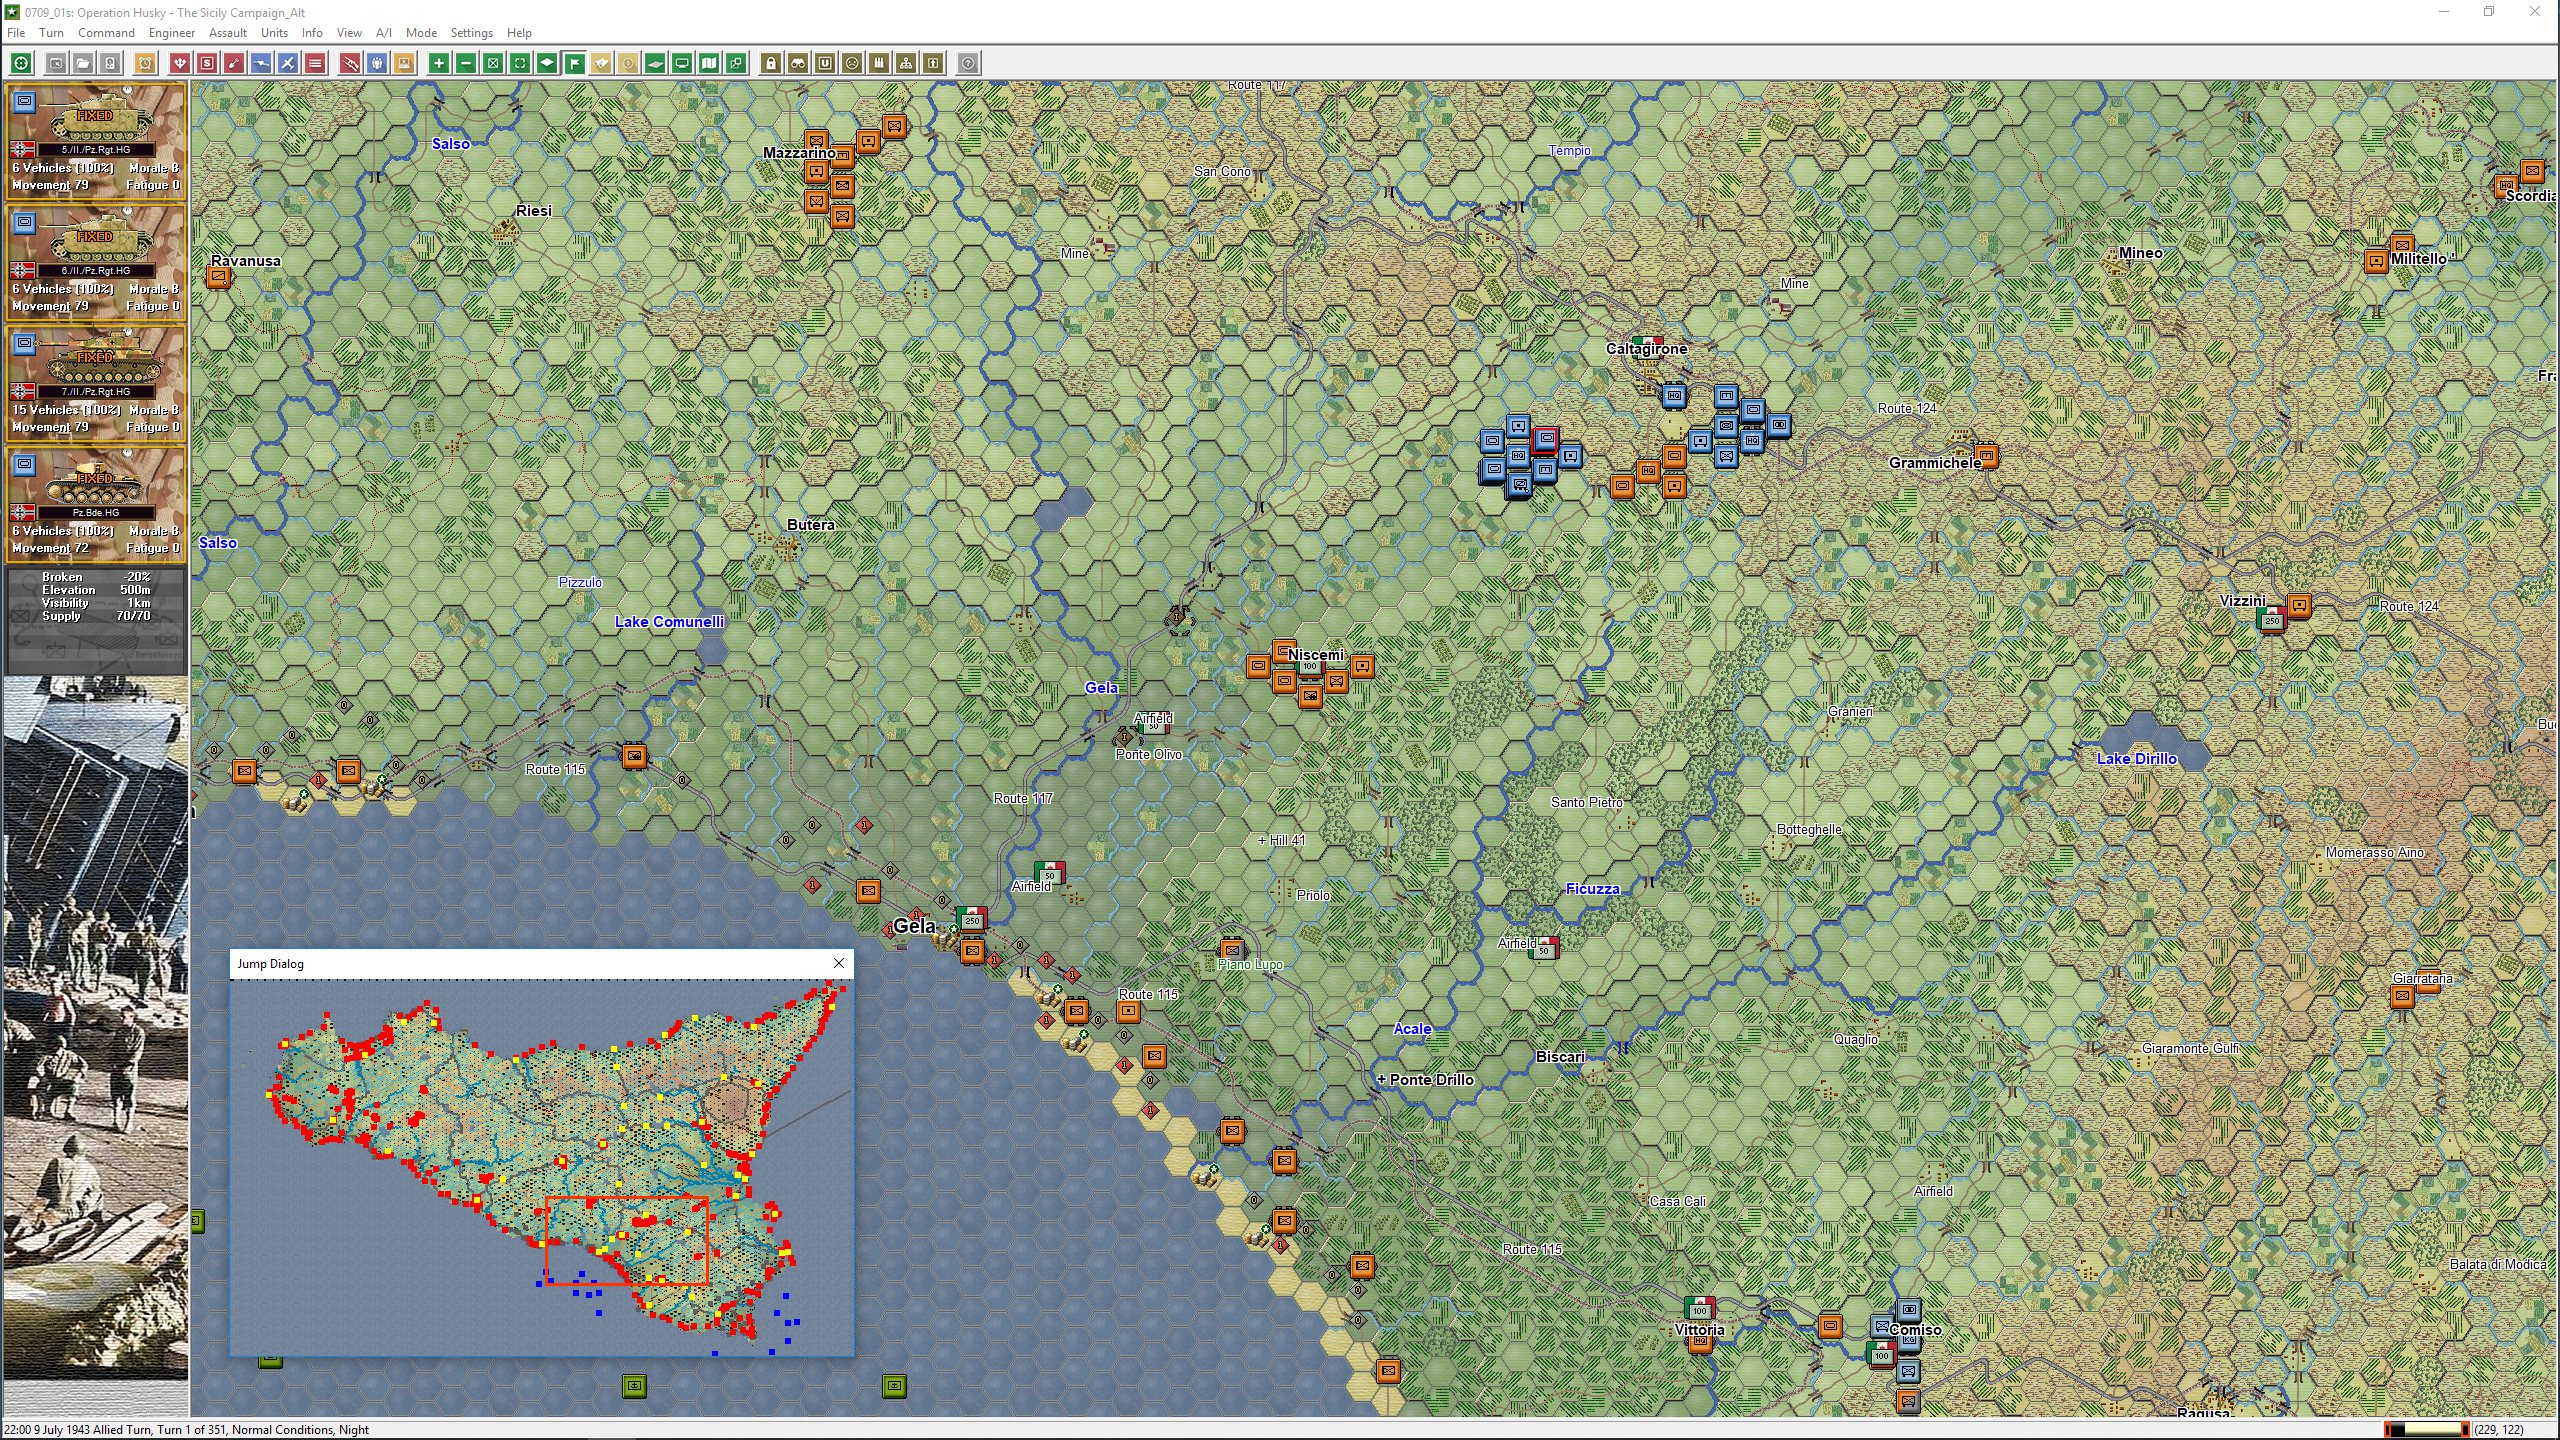Click the Mazzarino town label
The height and width of the screenshot is (1440, 2560).
point(799,153)
